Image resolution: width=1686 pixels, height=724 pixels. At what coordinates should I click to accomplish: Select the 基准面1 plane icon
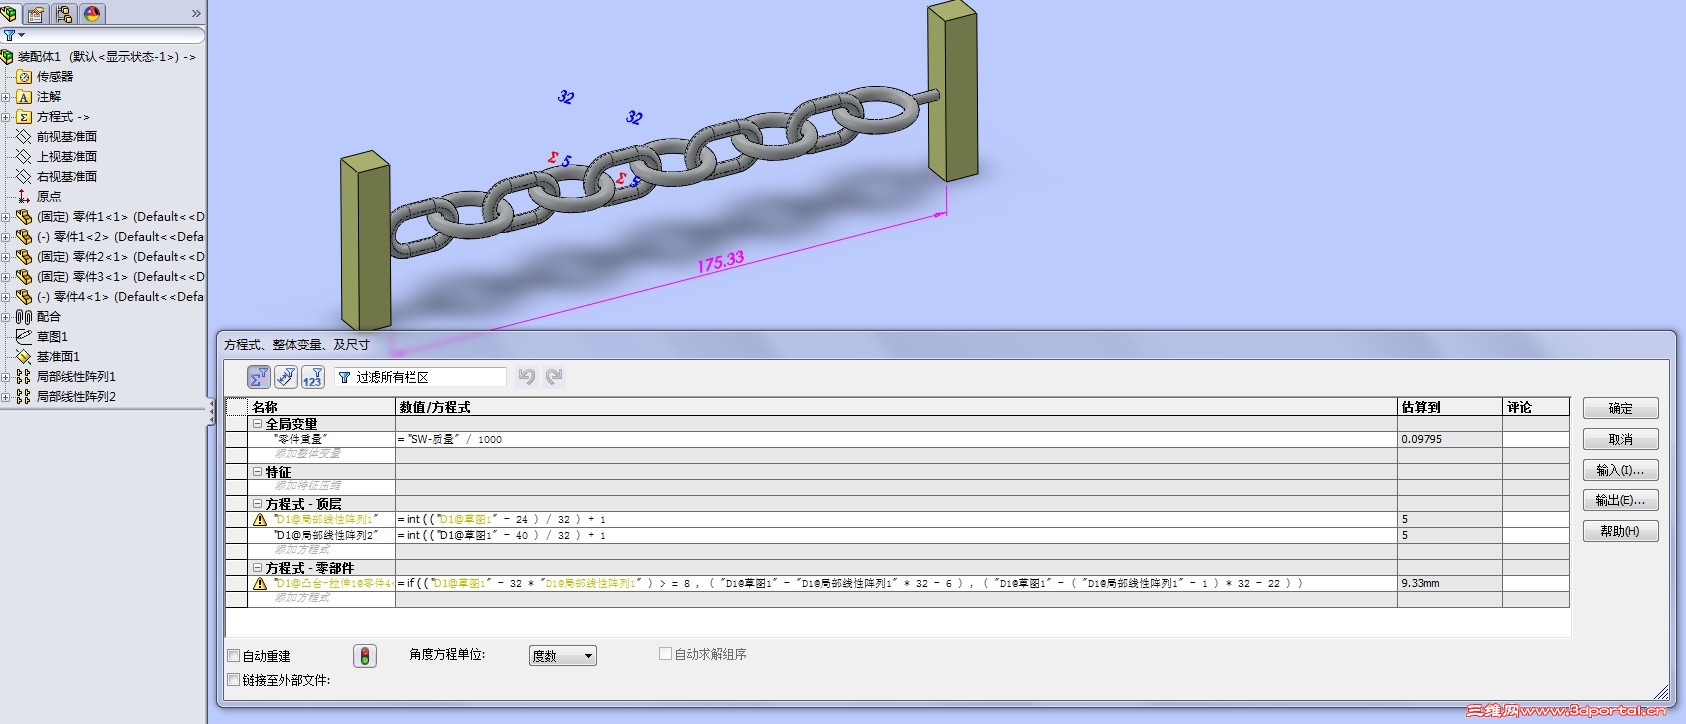(x=25, y=357)
